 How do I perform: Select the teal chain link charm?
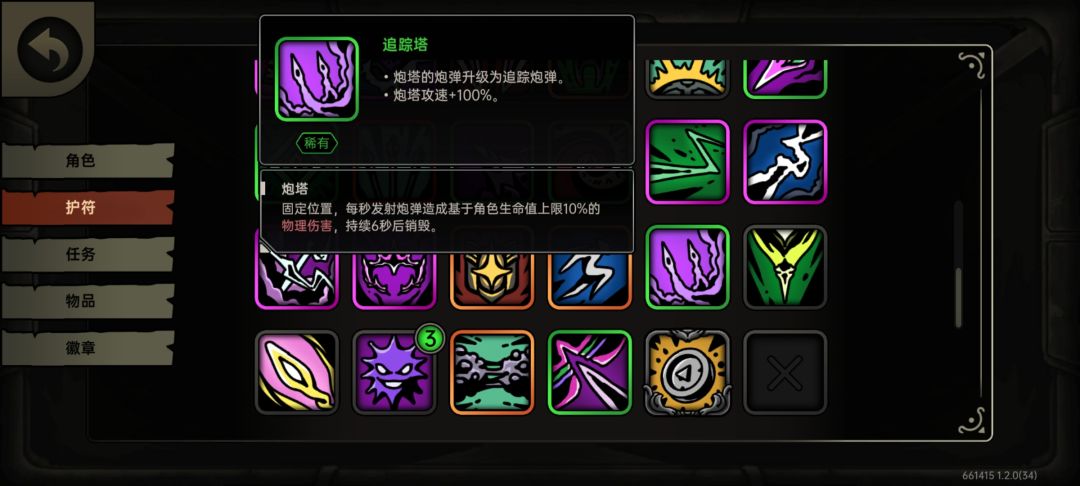click(492, 372)
